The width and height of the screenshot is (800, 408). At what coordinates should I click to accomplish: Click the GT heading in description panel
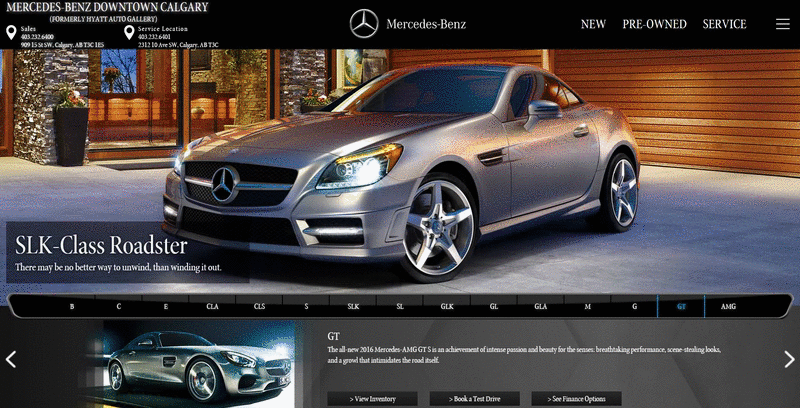334,337
